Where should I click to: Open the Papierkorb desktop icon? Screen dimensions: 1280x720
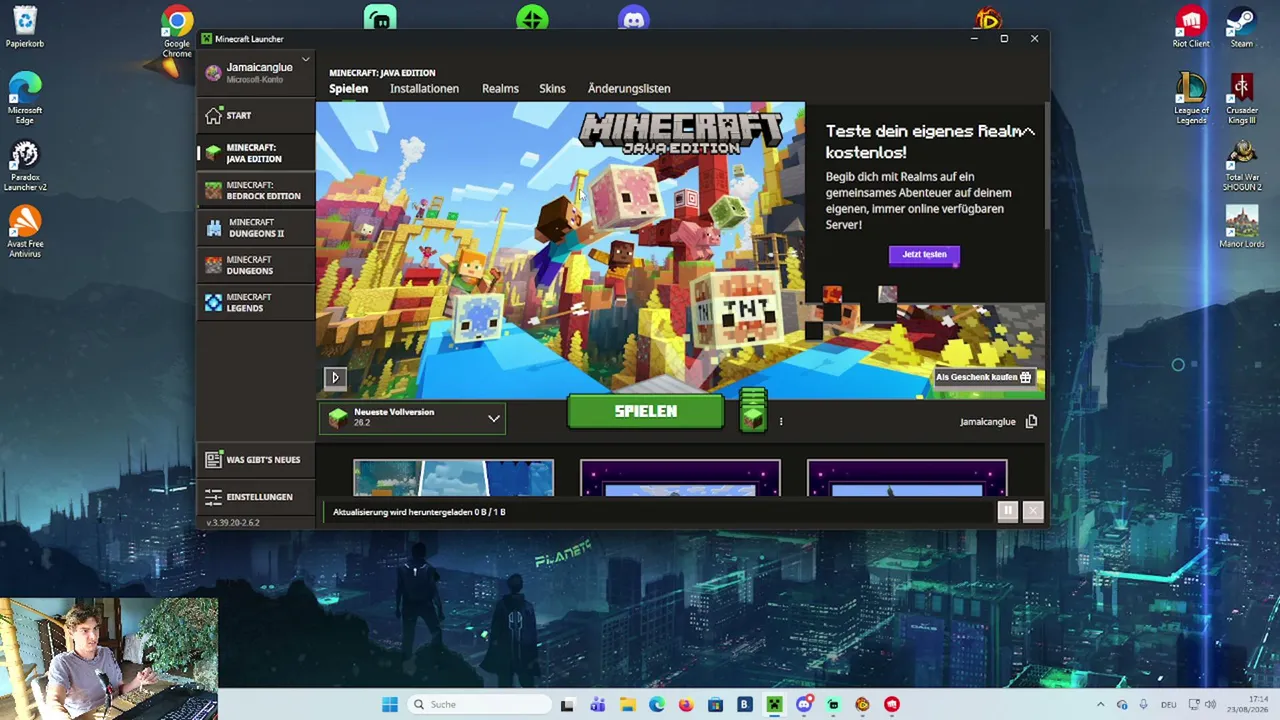click(24, 27)
